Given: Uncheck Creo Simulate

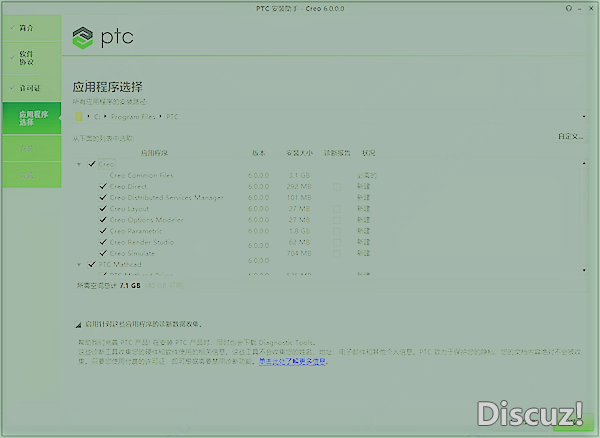Looking at the screenshot, I should click(103, 253).
